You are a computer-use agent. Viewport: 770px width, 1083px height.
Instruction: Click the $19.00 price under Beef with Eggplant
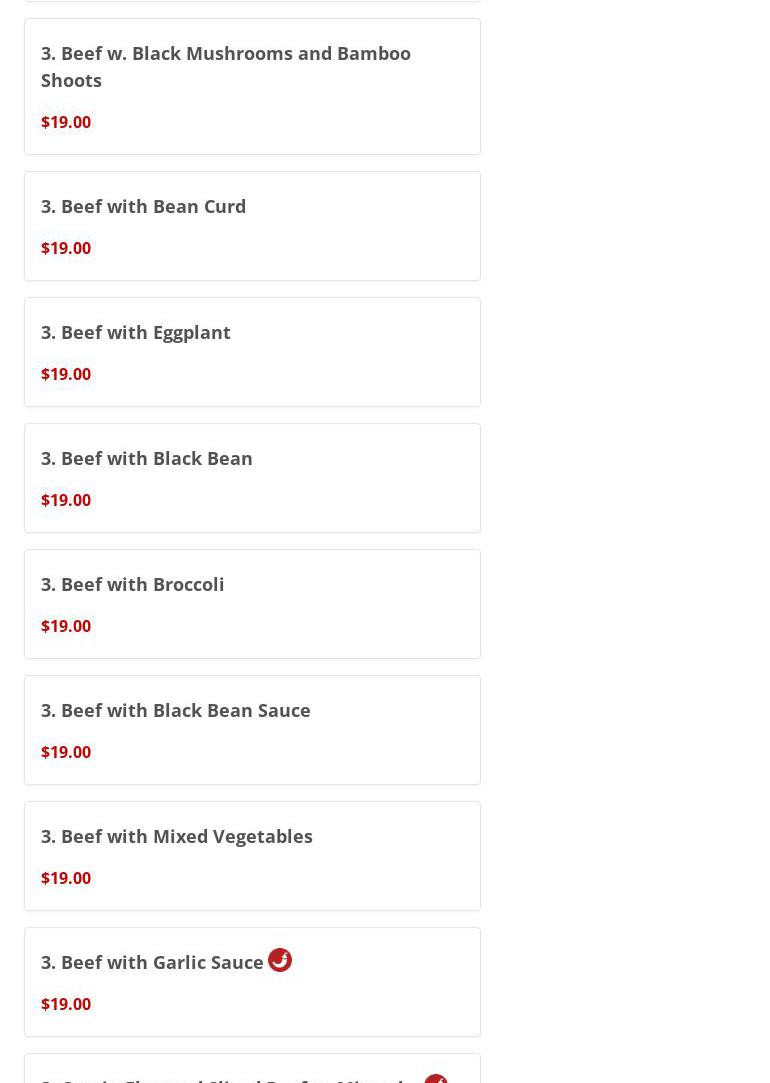pyautogui.click(x=66, y=374)
